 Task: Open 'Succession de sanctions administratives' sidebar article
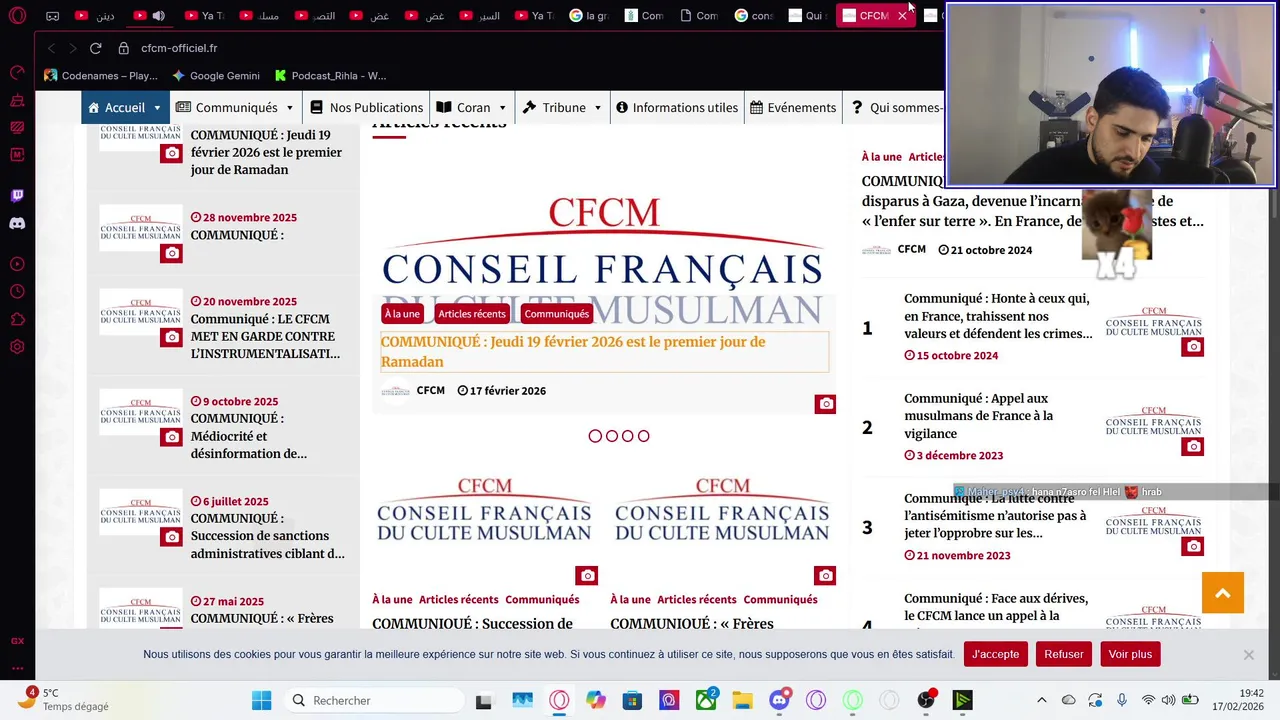click(268, 536)
